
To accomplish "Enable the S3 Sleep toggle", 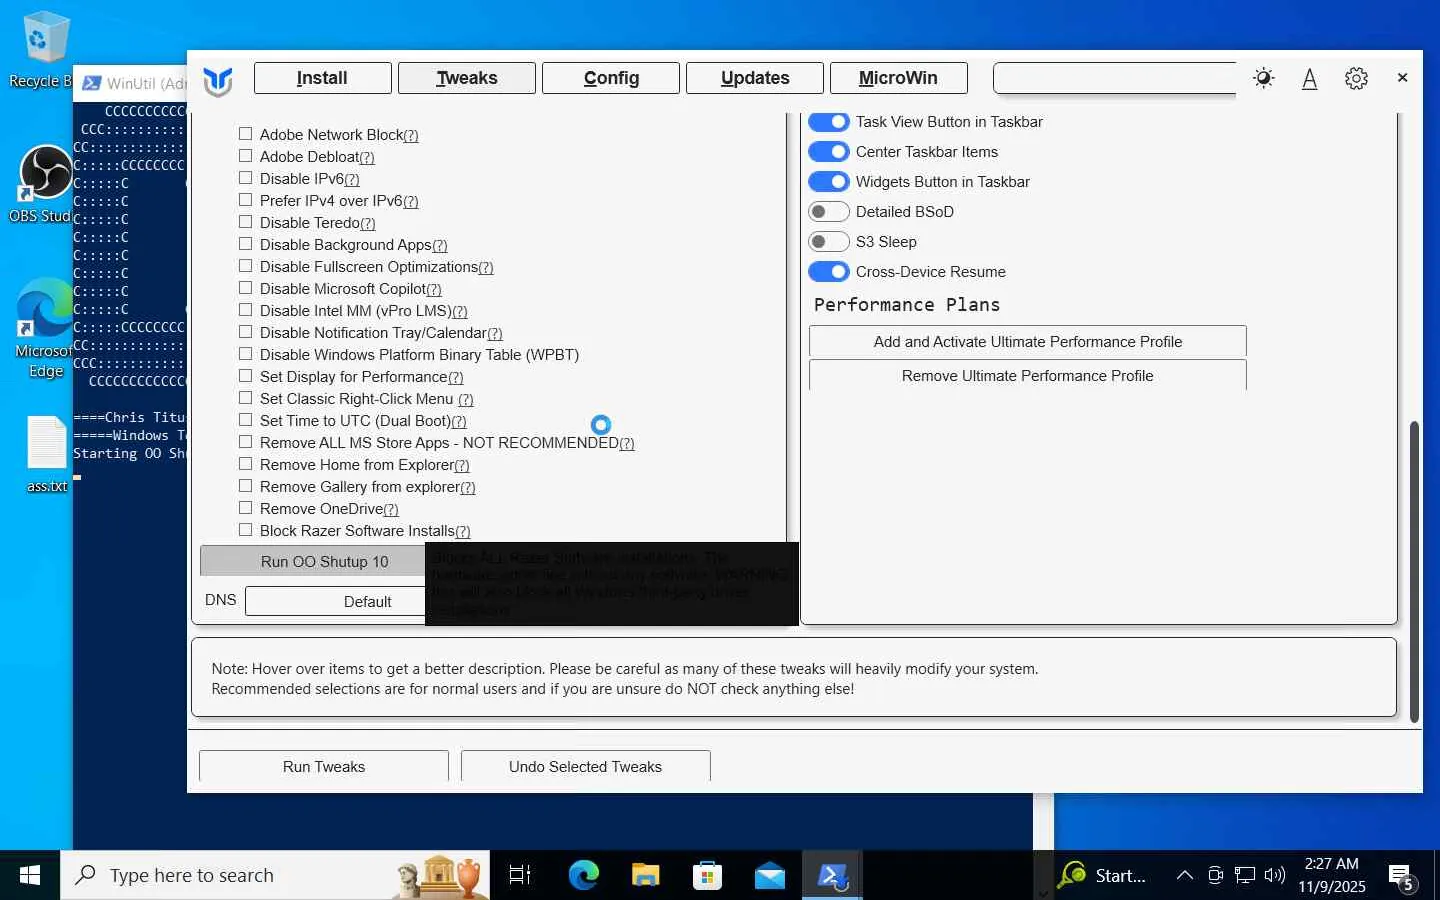I will pos(828,241).
